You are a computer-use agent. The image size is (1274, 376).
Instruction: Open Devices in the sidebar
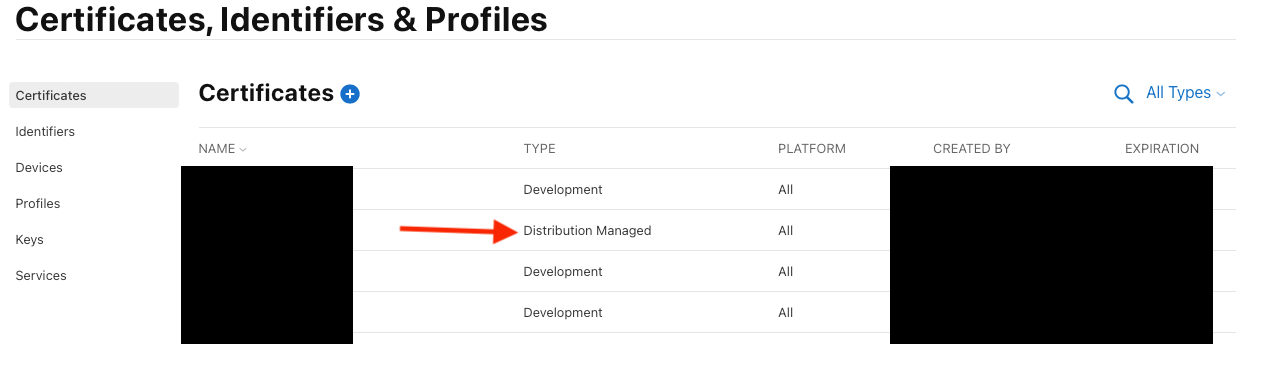click(x=39, y=168)
